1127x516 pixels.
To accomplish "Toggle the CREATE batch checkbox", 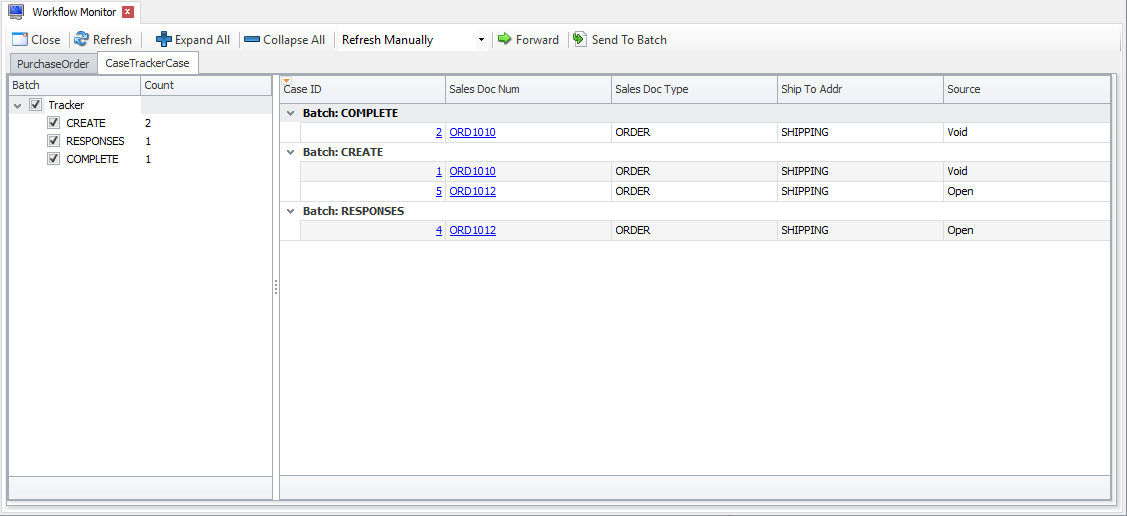I will pyautogui.click(x=54, y=123).
